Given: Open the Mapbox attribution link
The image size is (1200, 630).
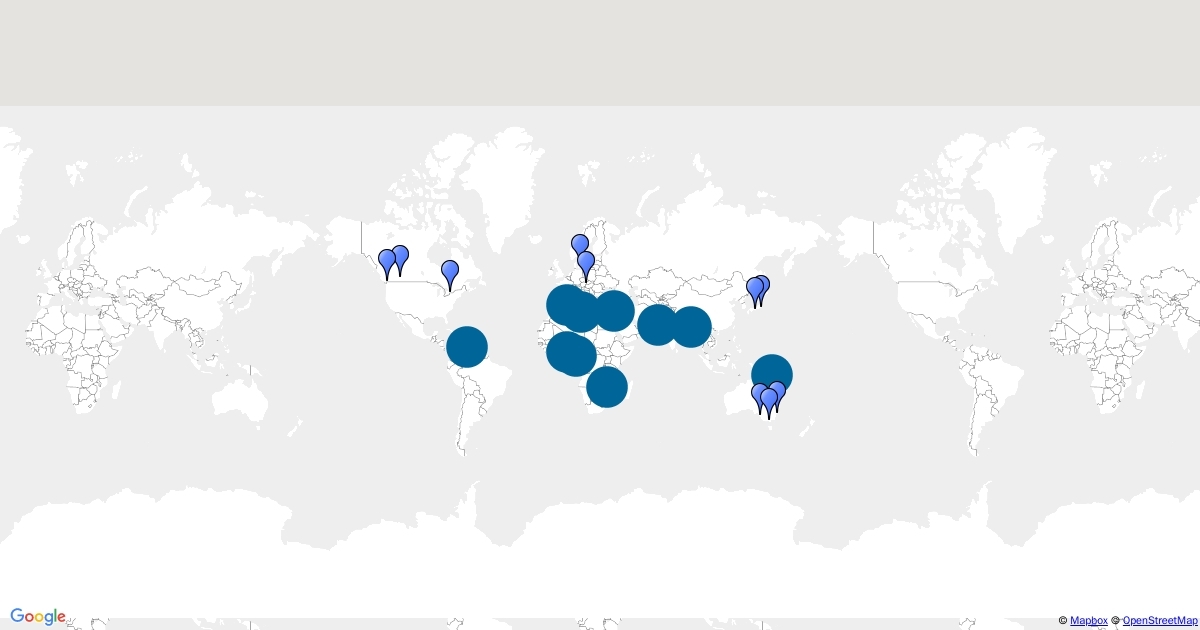Looking at the screenshot, I should (x=1088, y=621).
